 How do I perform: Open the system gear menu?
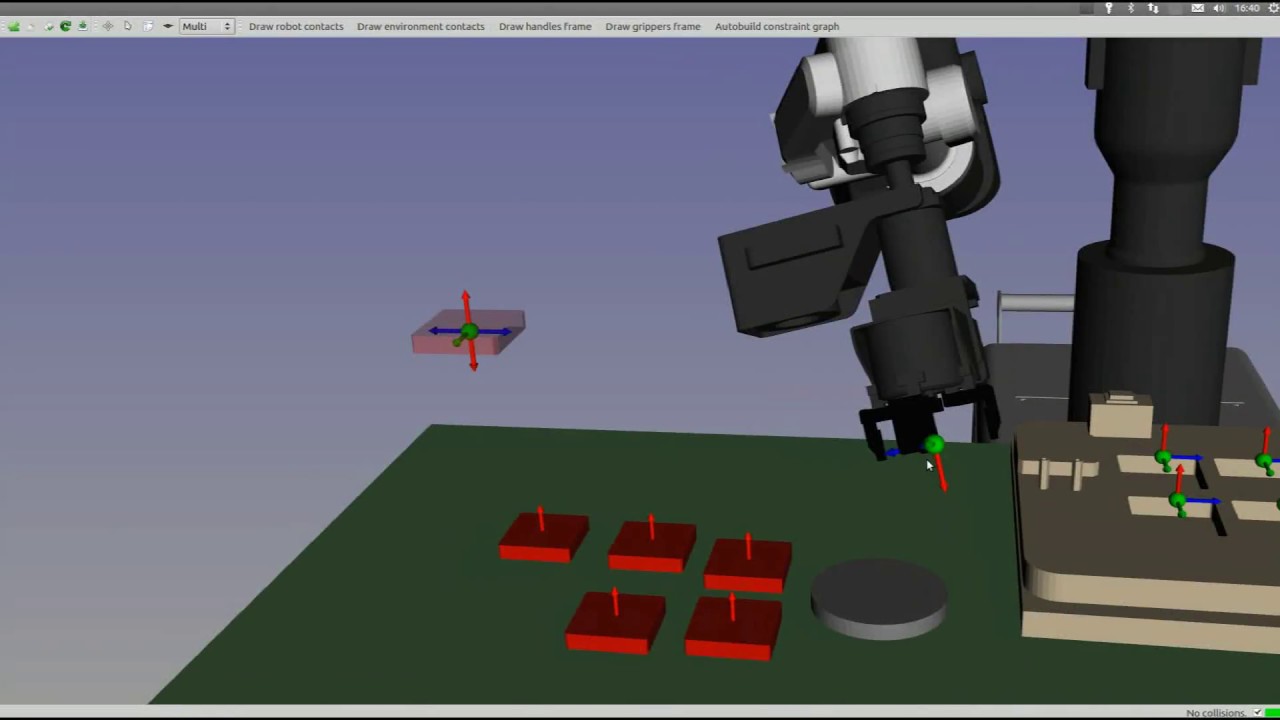[x=1273, y=8]
